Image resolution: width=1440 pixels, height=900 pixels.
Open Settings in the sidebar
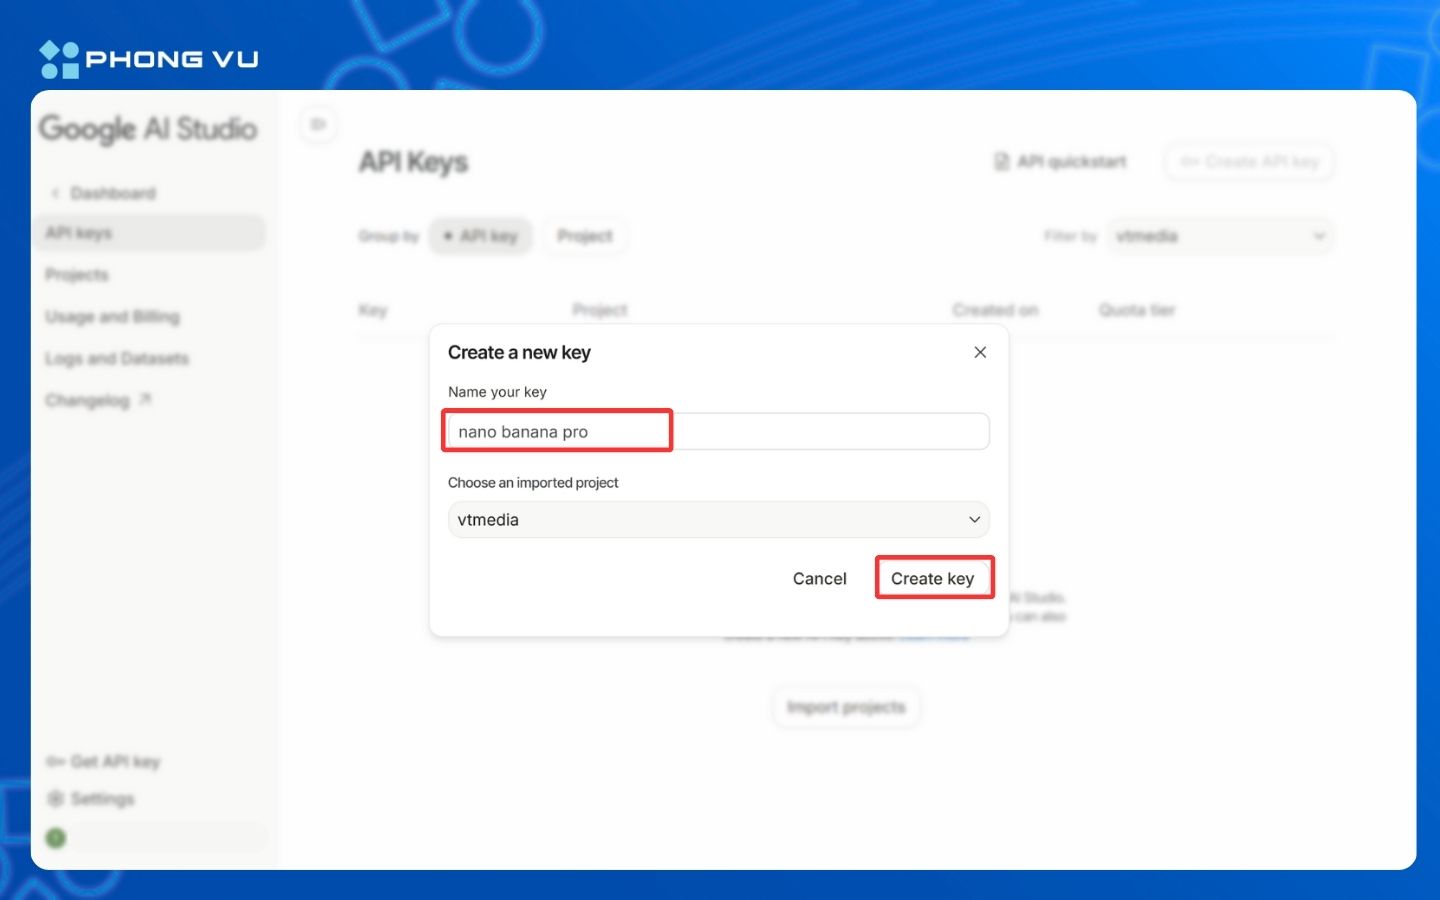point(90,799)
